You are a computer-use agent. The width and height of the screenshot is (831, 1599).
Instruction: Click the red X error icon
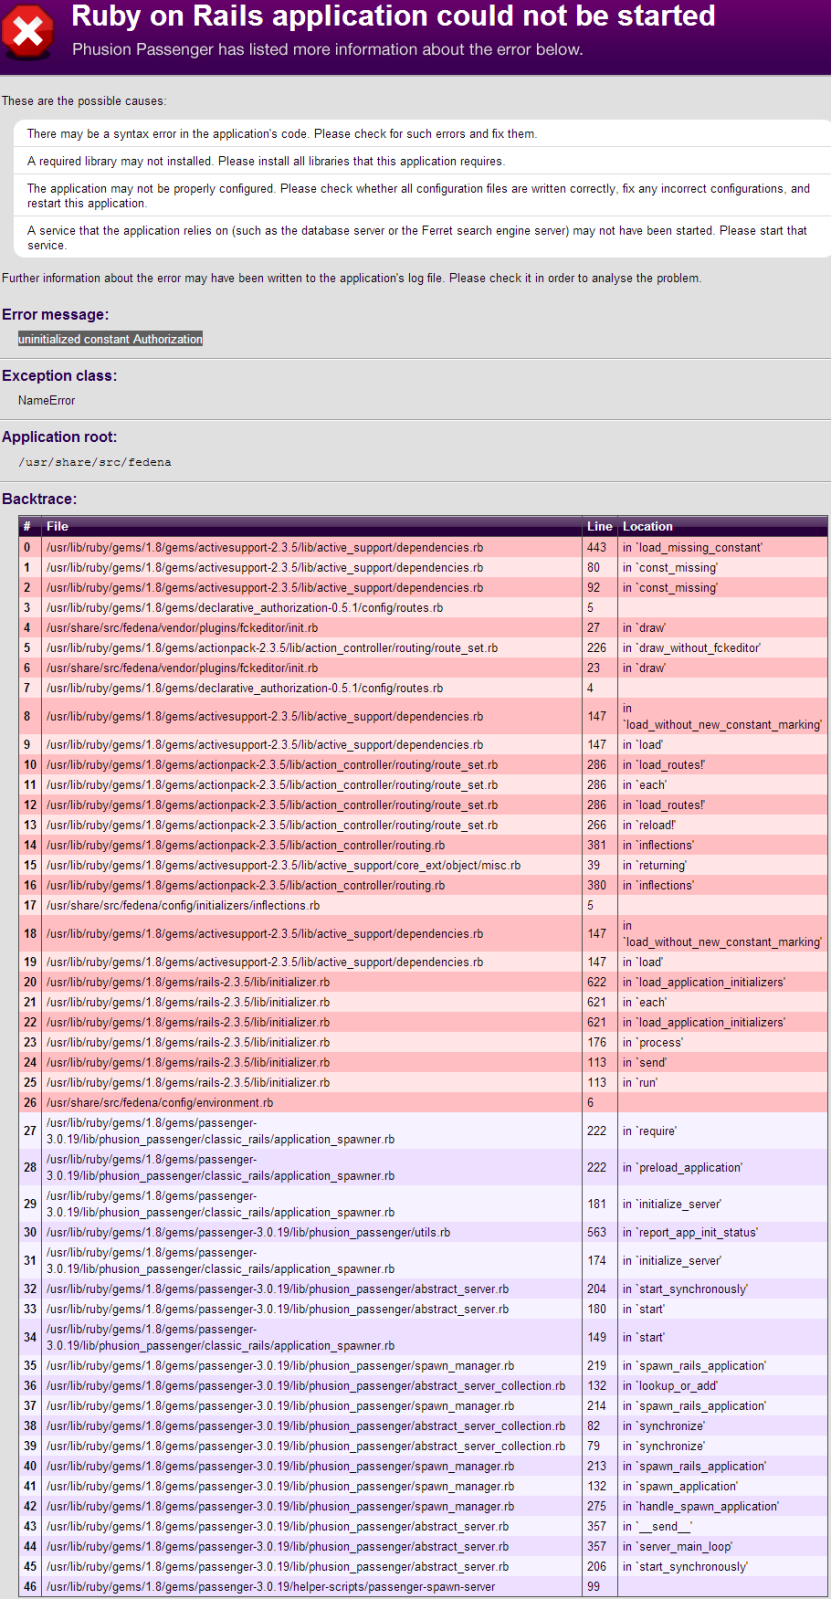point(28,32)
